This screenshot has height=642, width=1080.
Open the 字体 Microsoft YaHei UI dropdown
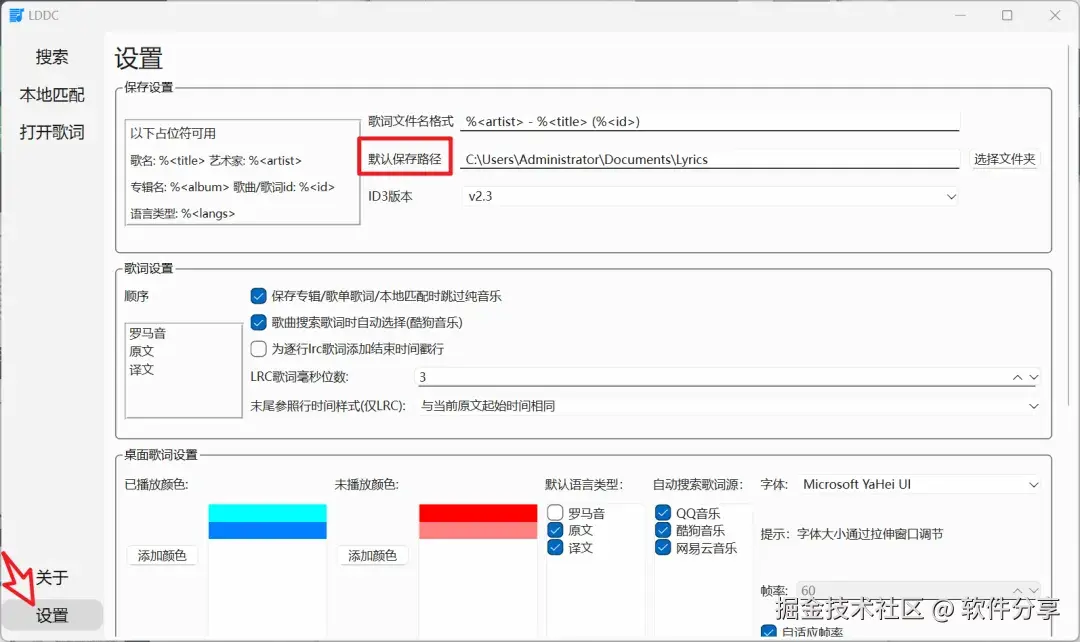(x=919, y=485)
